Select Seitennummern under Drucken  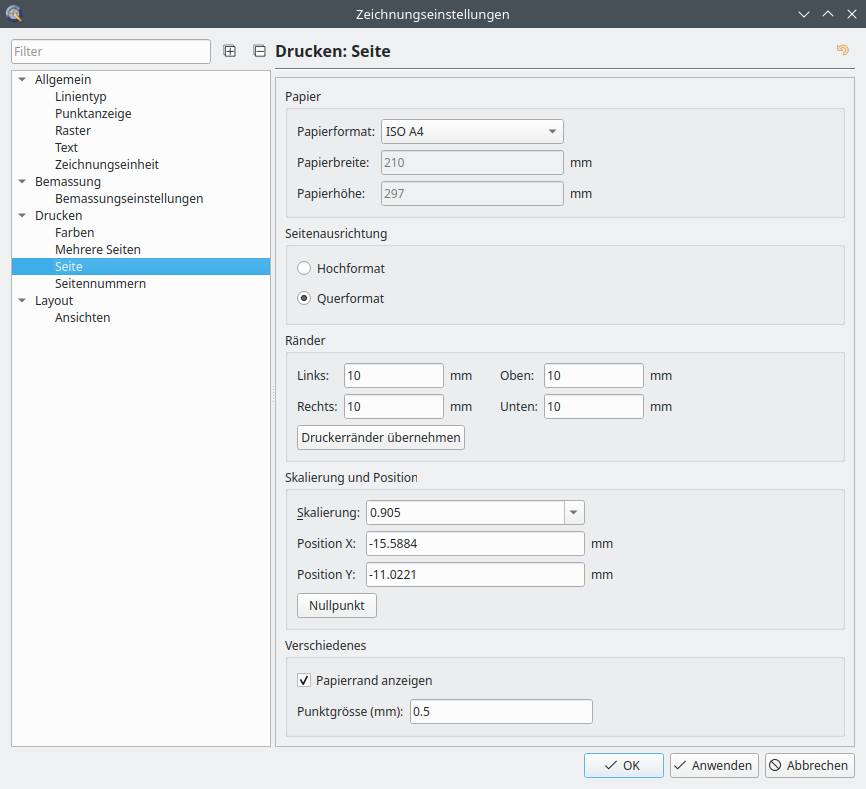(101, 284)
